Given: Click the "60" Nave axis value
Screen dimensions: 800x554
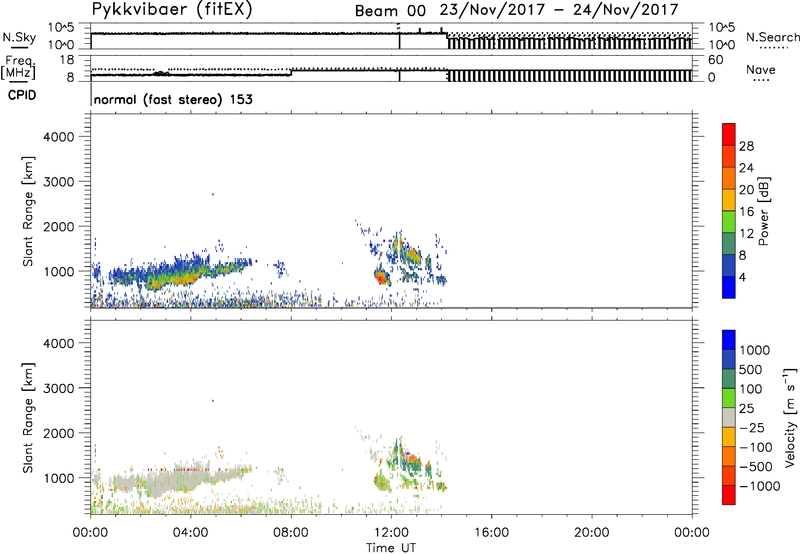Looking at the screenshot, I should click(x=715, y=60).
